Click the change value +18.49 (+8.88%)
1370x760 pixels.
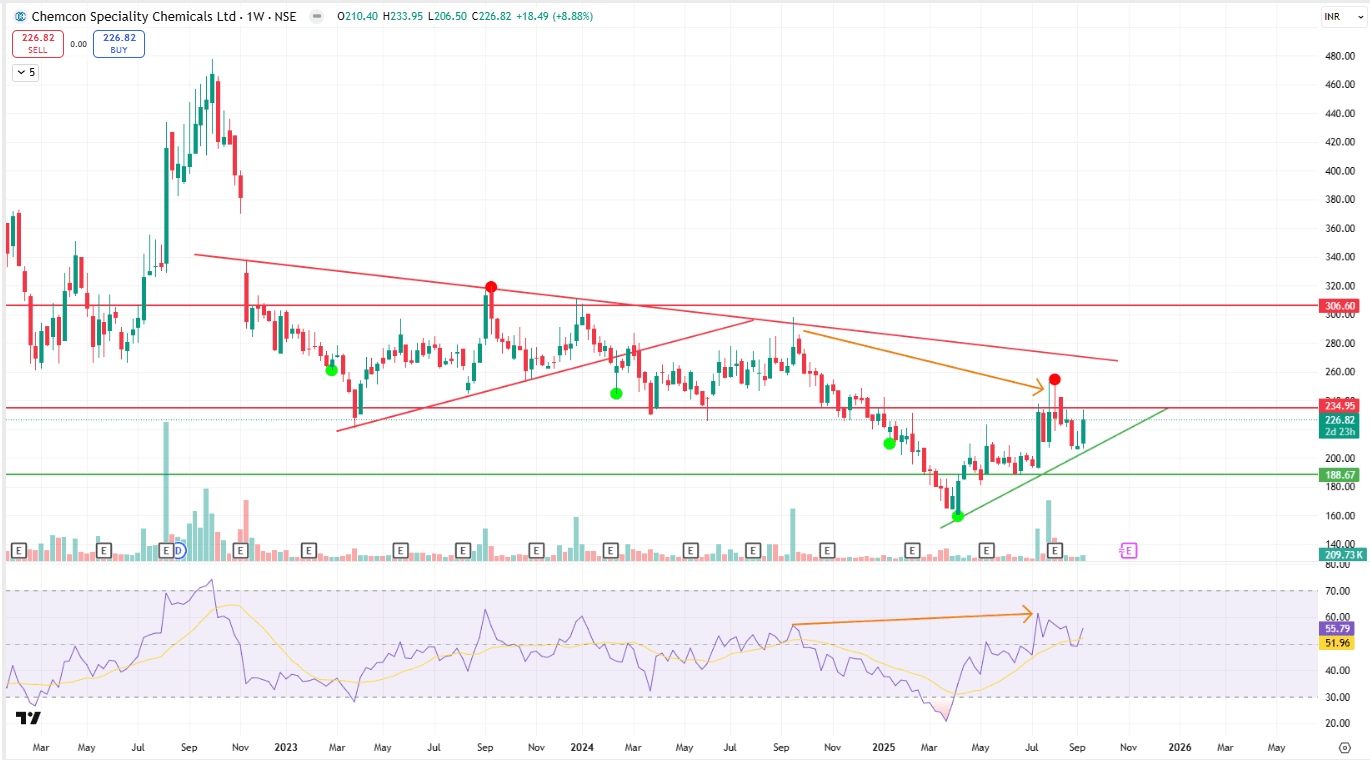point(556,16)
